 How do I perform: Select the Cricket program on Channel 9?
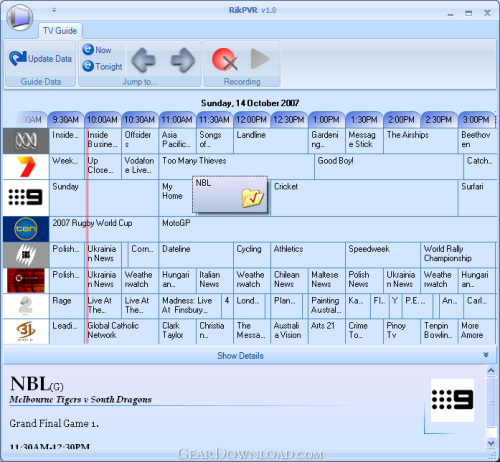tap(364, 198)
